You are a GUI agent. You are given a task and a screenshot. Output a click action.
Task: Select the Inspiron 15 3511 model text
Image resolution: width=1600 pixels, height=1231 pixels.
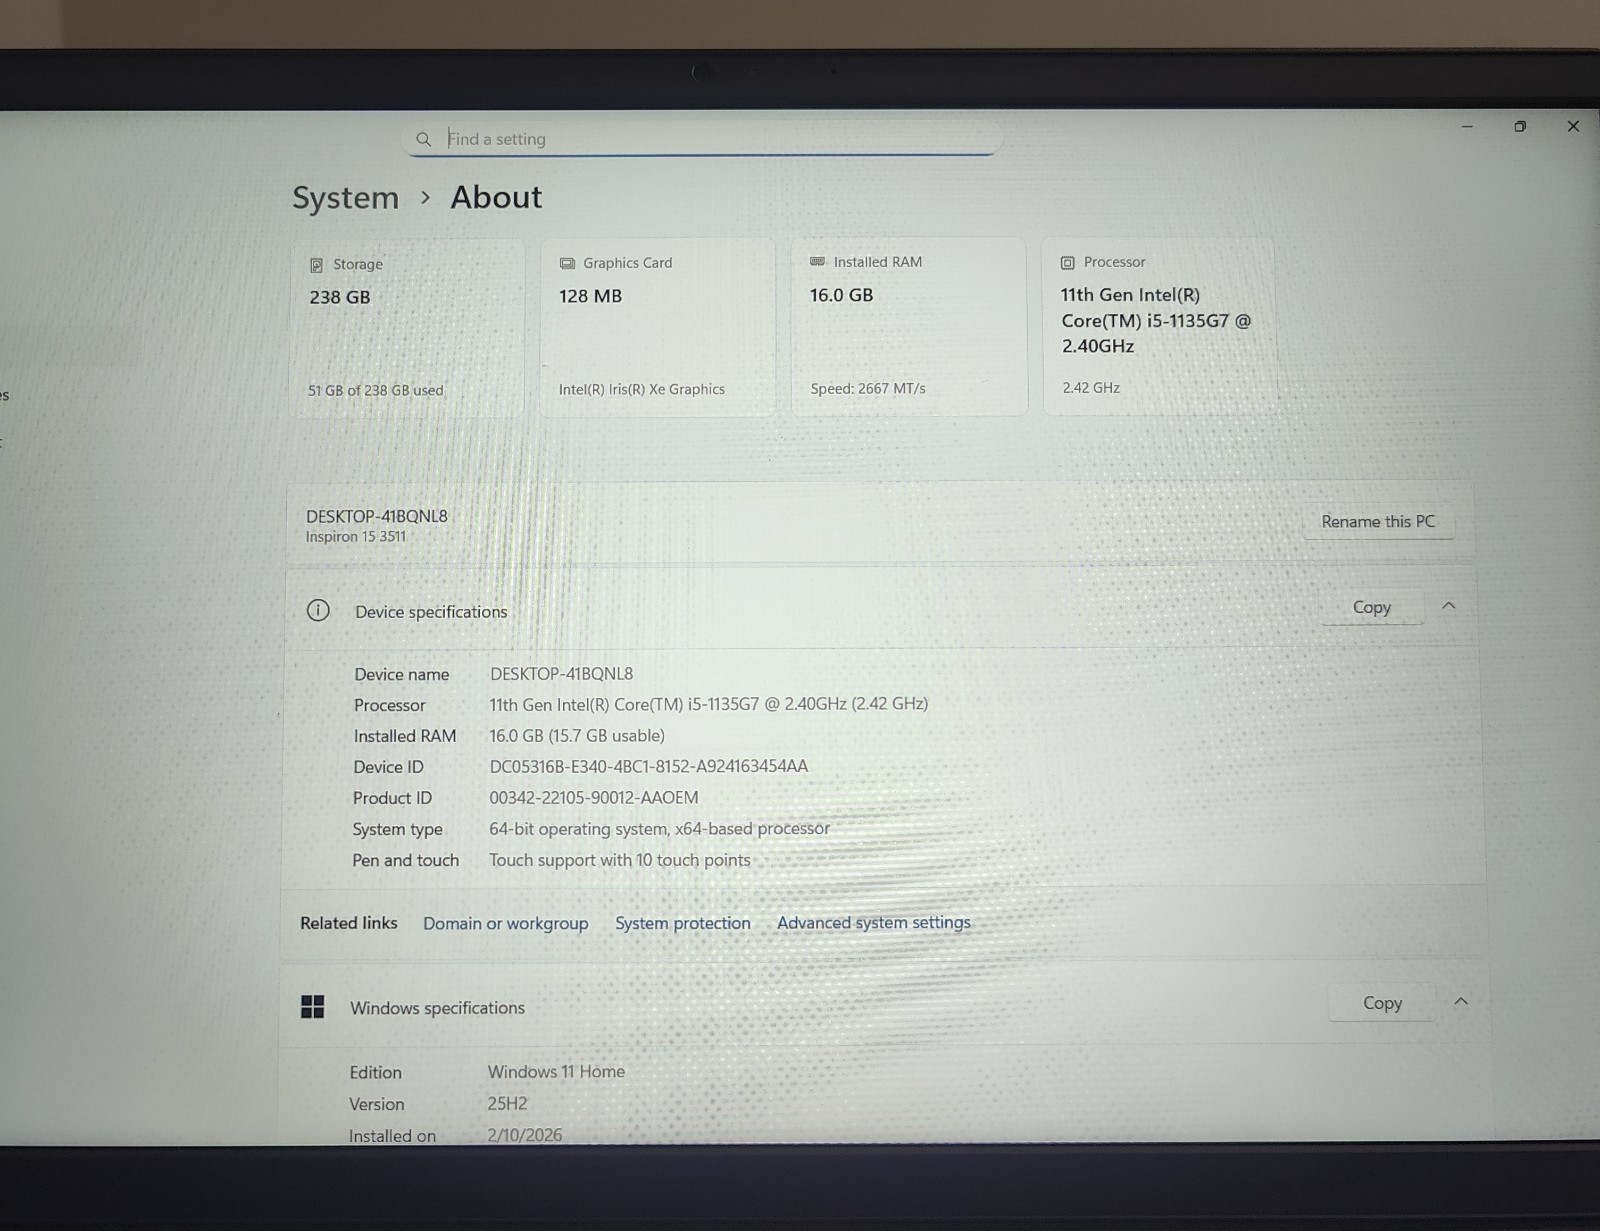[356, 537]
